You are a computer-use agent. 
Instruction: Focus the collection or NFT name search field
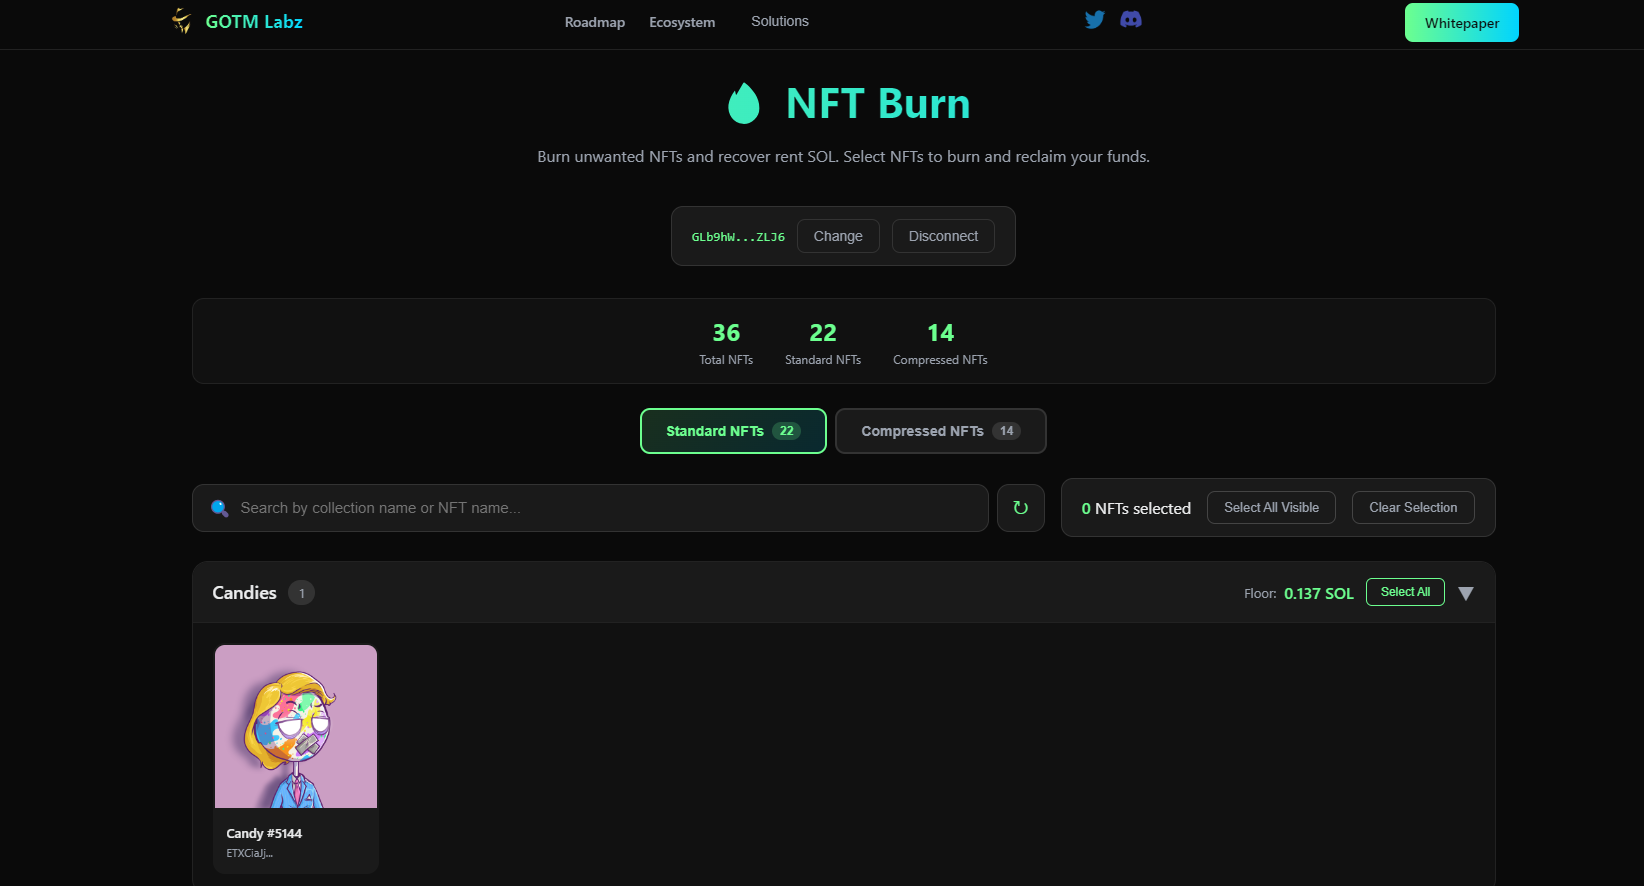[x=600, y=508]
